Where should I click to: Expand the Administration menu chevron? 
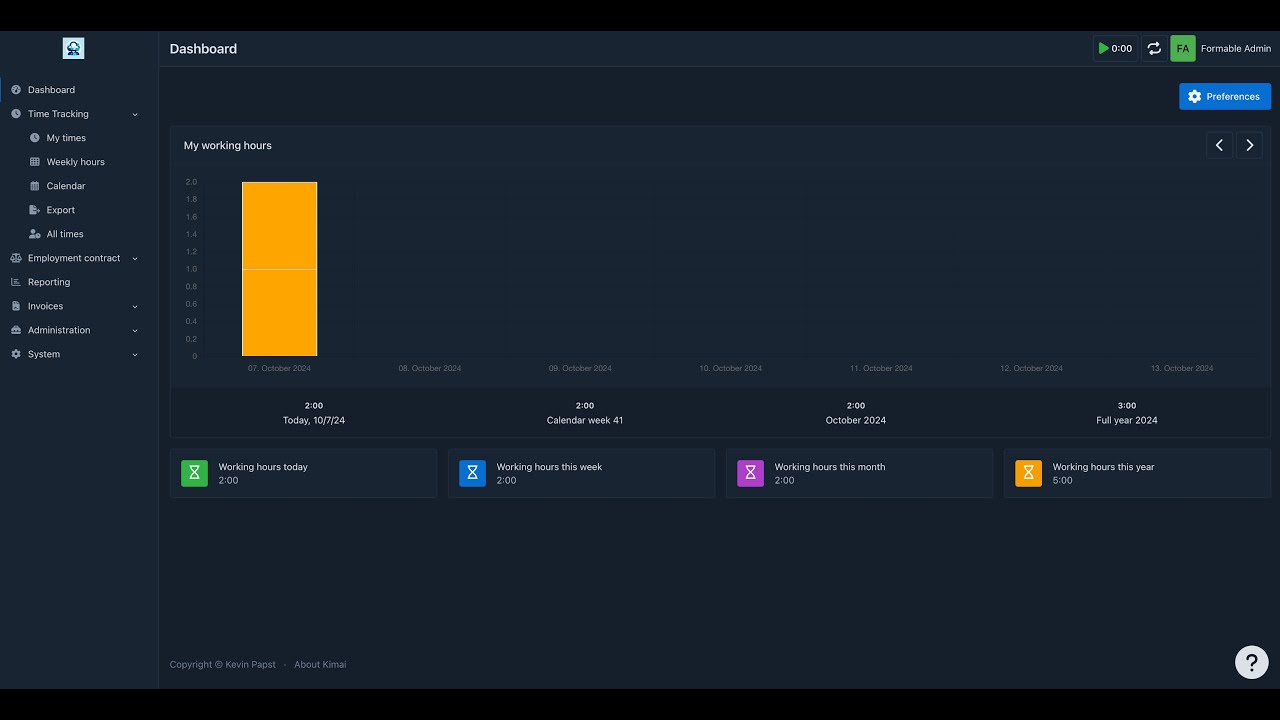[135, 330]
